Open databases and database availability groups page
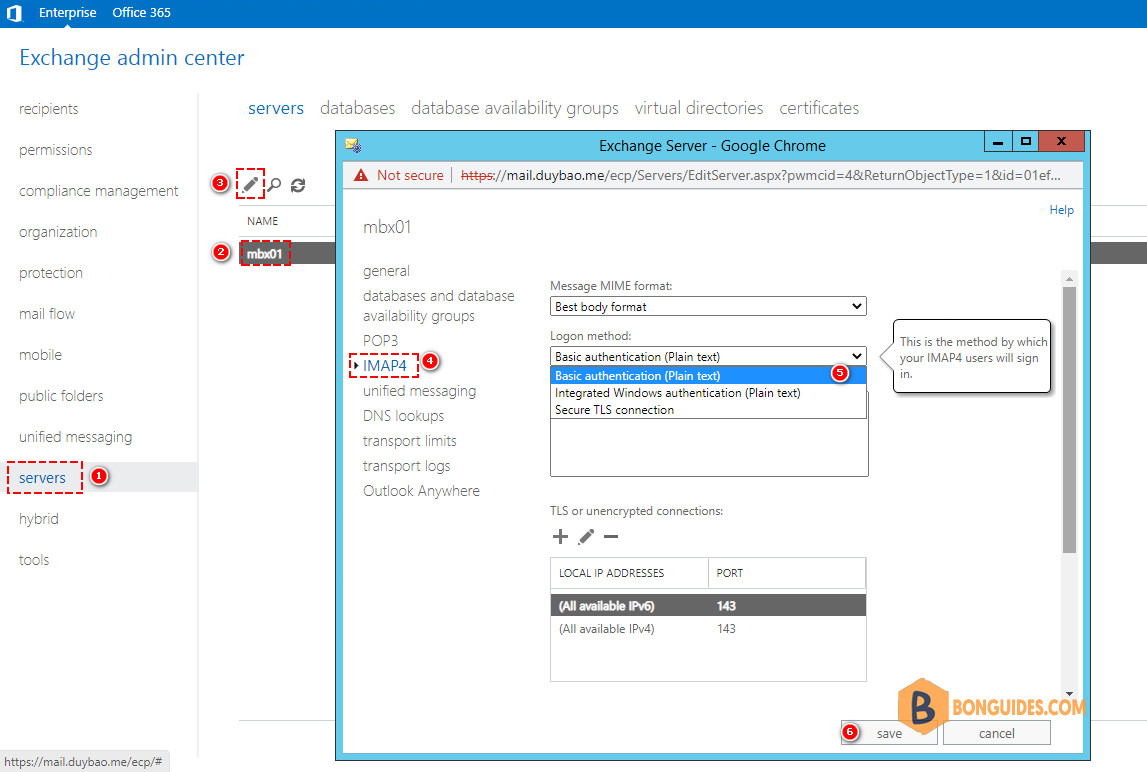 coord(438,306)
